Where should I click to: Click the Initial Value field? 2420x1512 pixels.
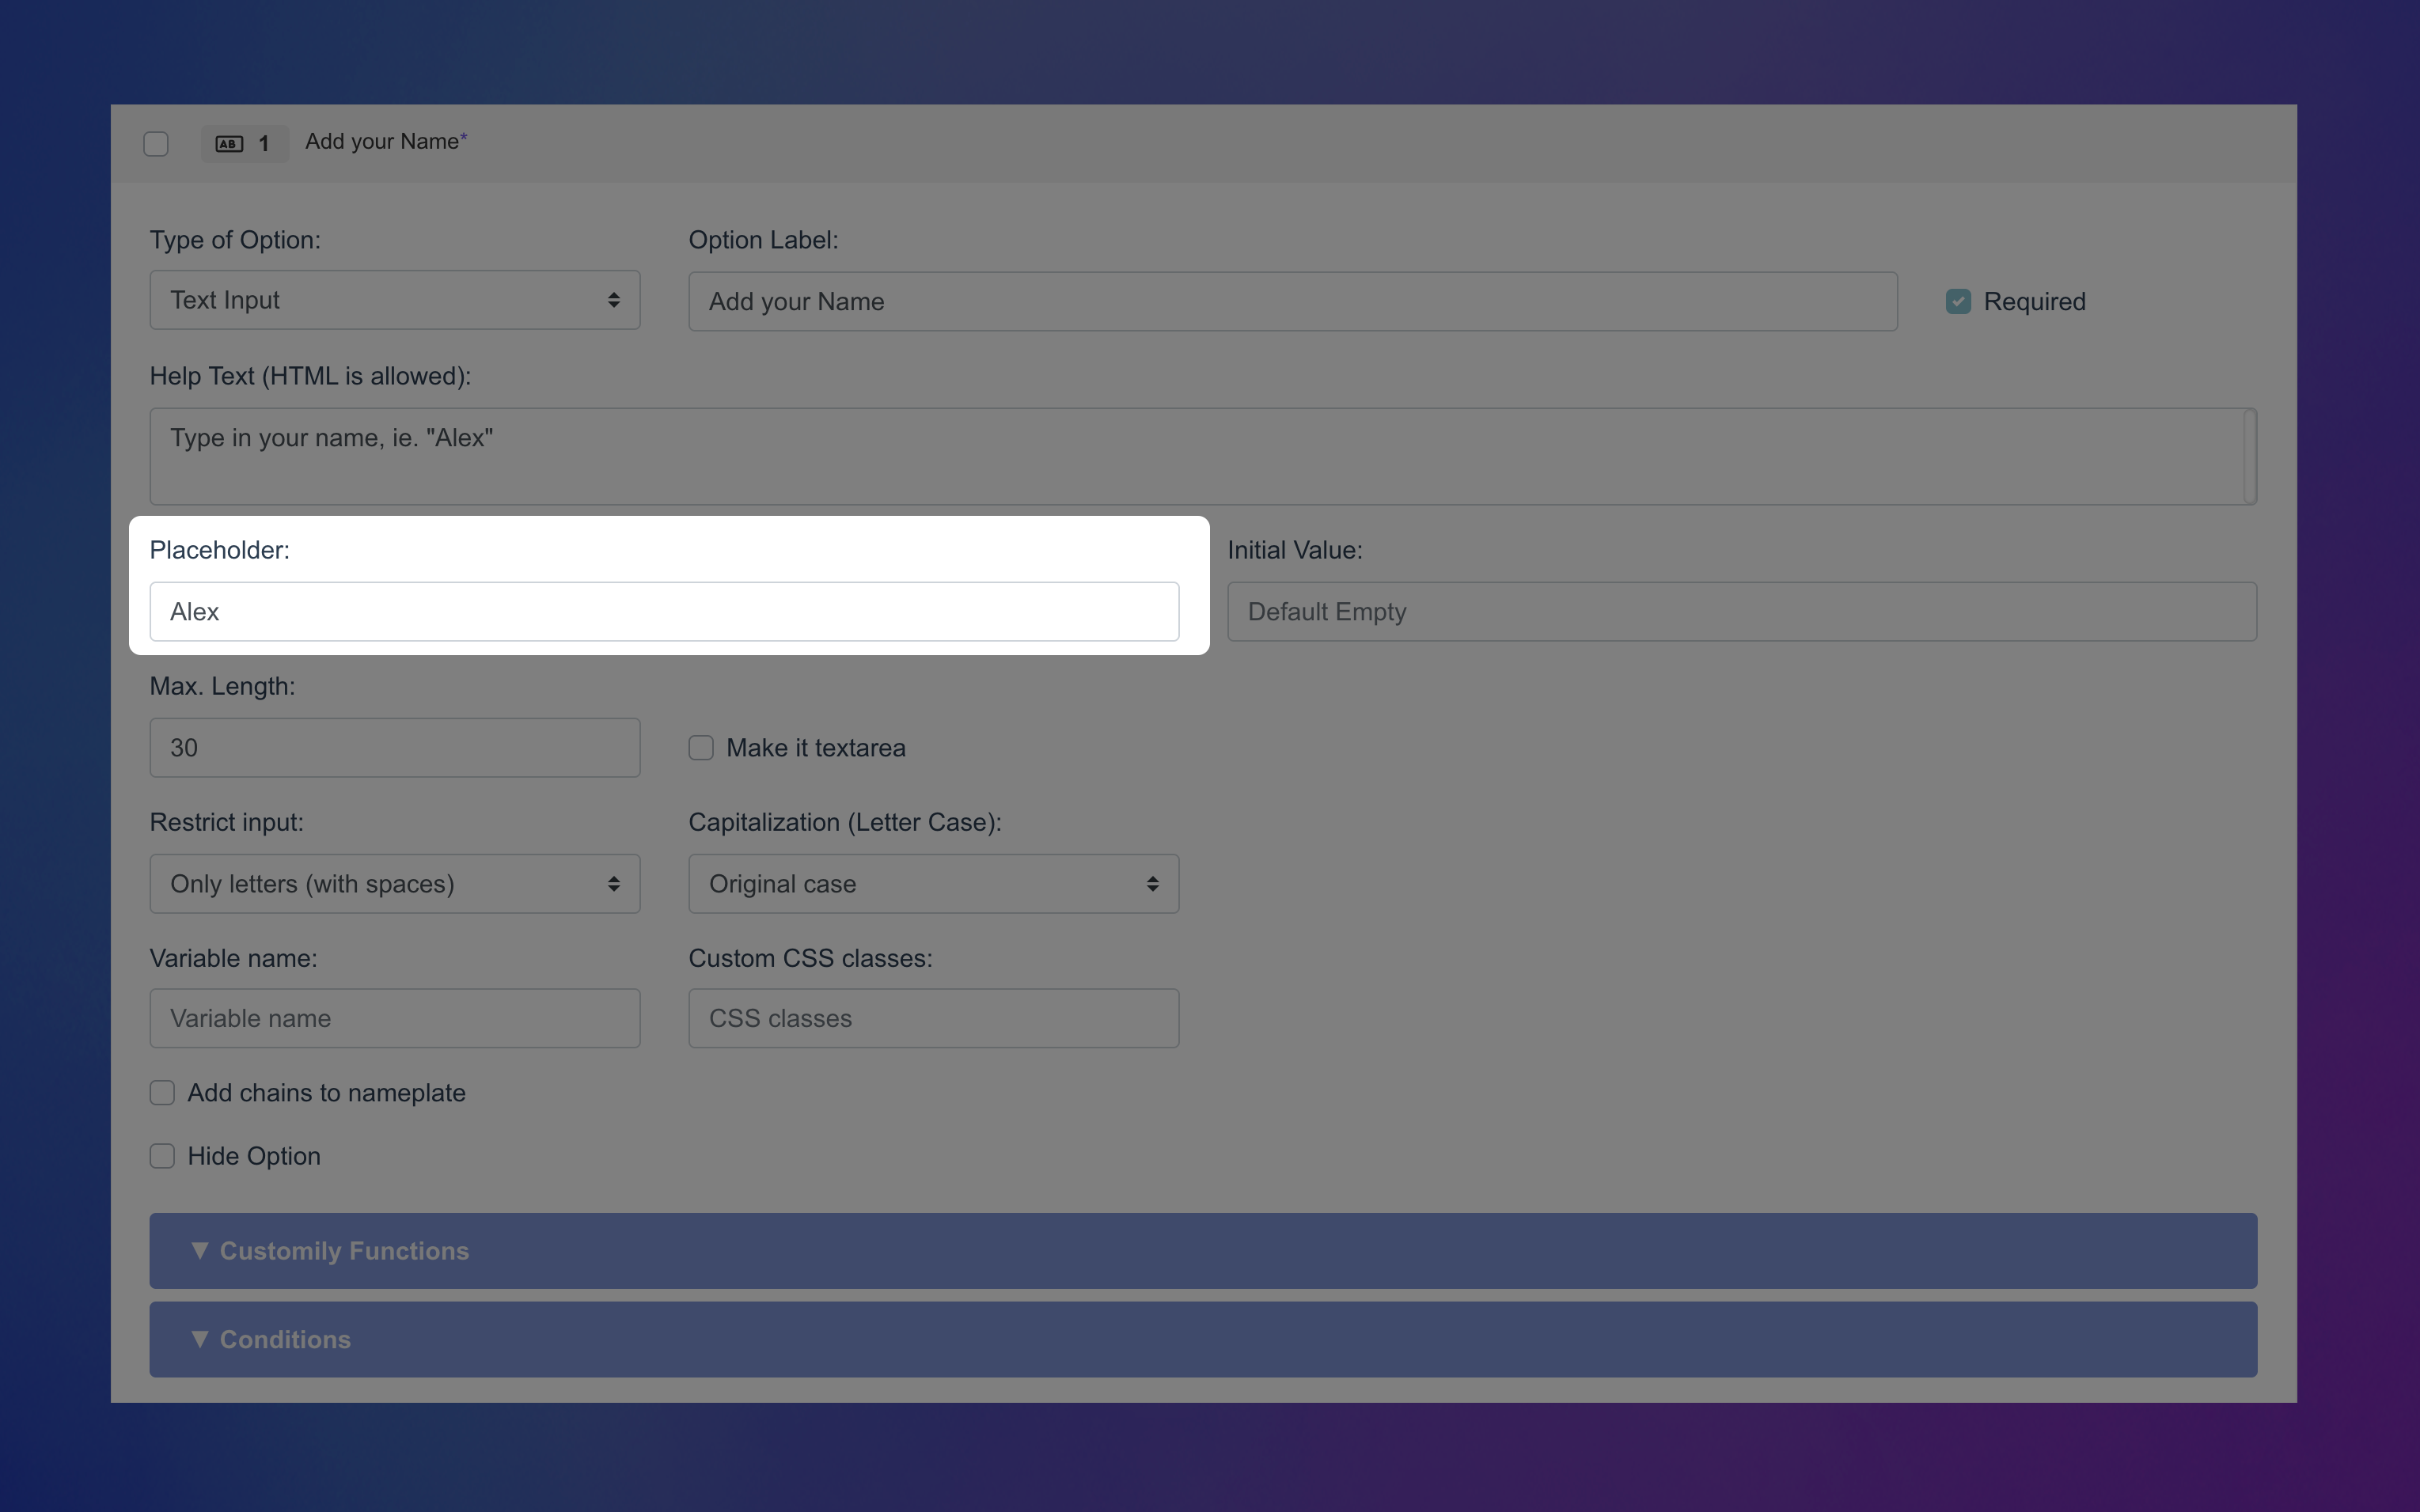click(x=1740, y=611)
